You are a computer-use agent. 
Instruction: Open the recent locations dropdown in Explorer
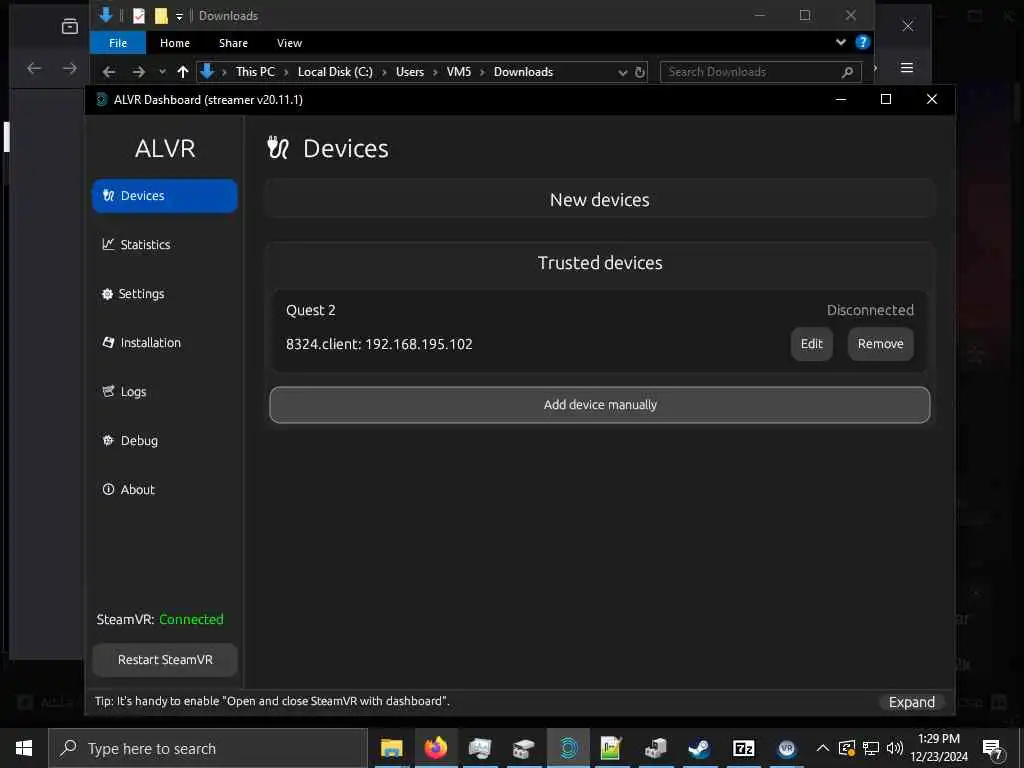[x=162, y=72]
